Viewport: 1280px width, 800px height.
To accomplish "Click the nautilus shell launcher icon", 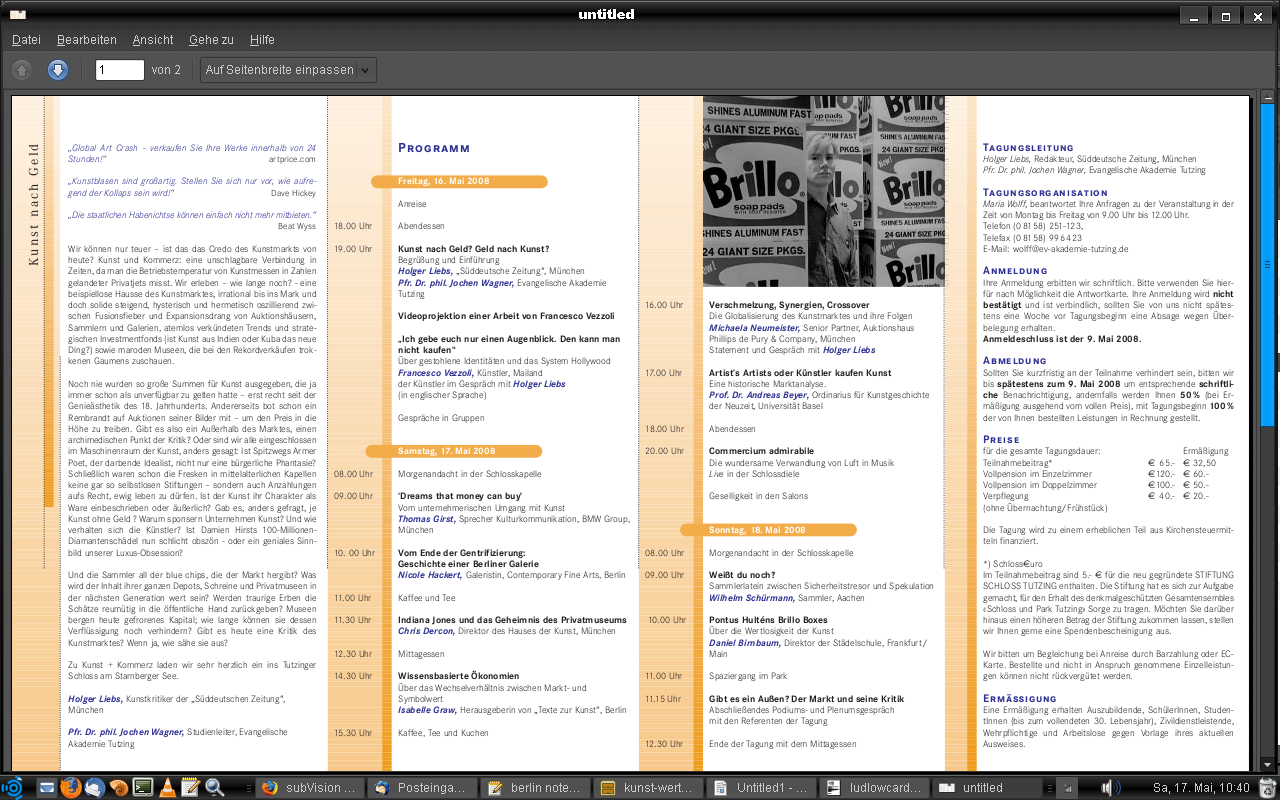I will [118, 787].
